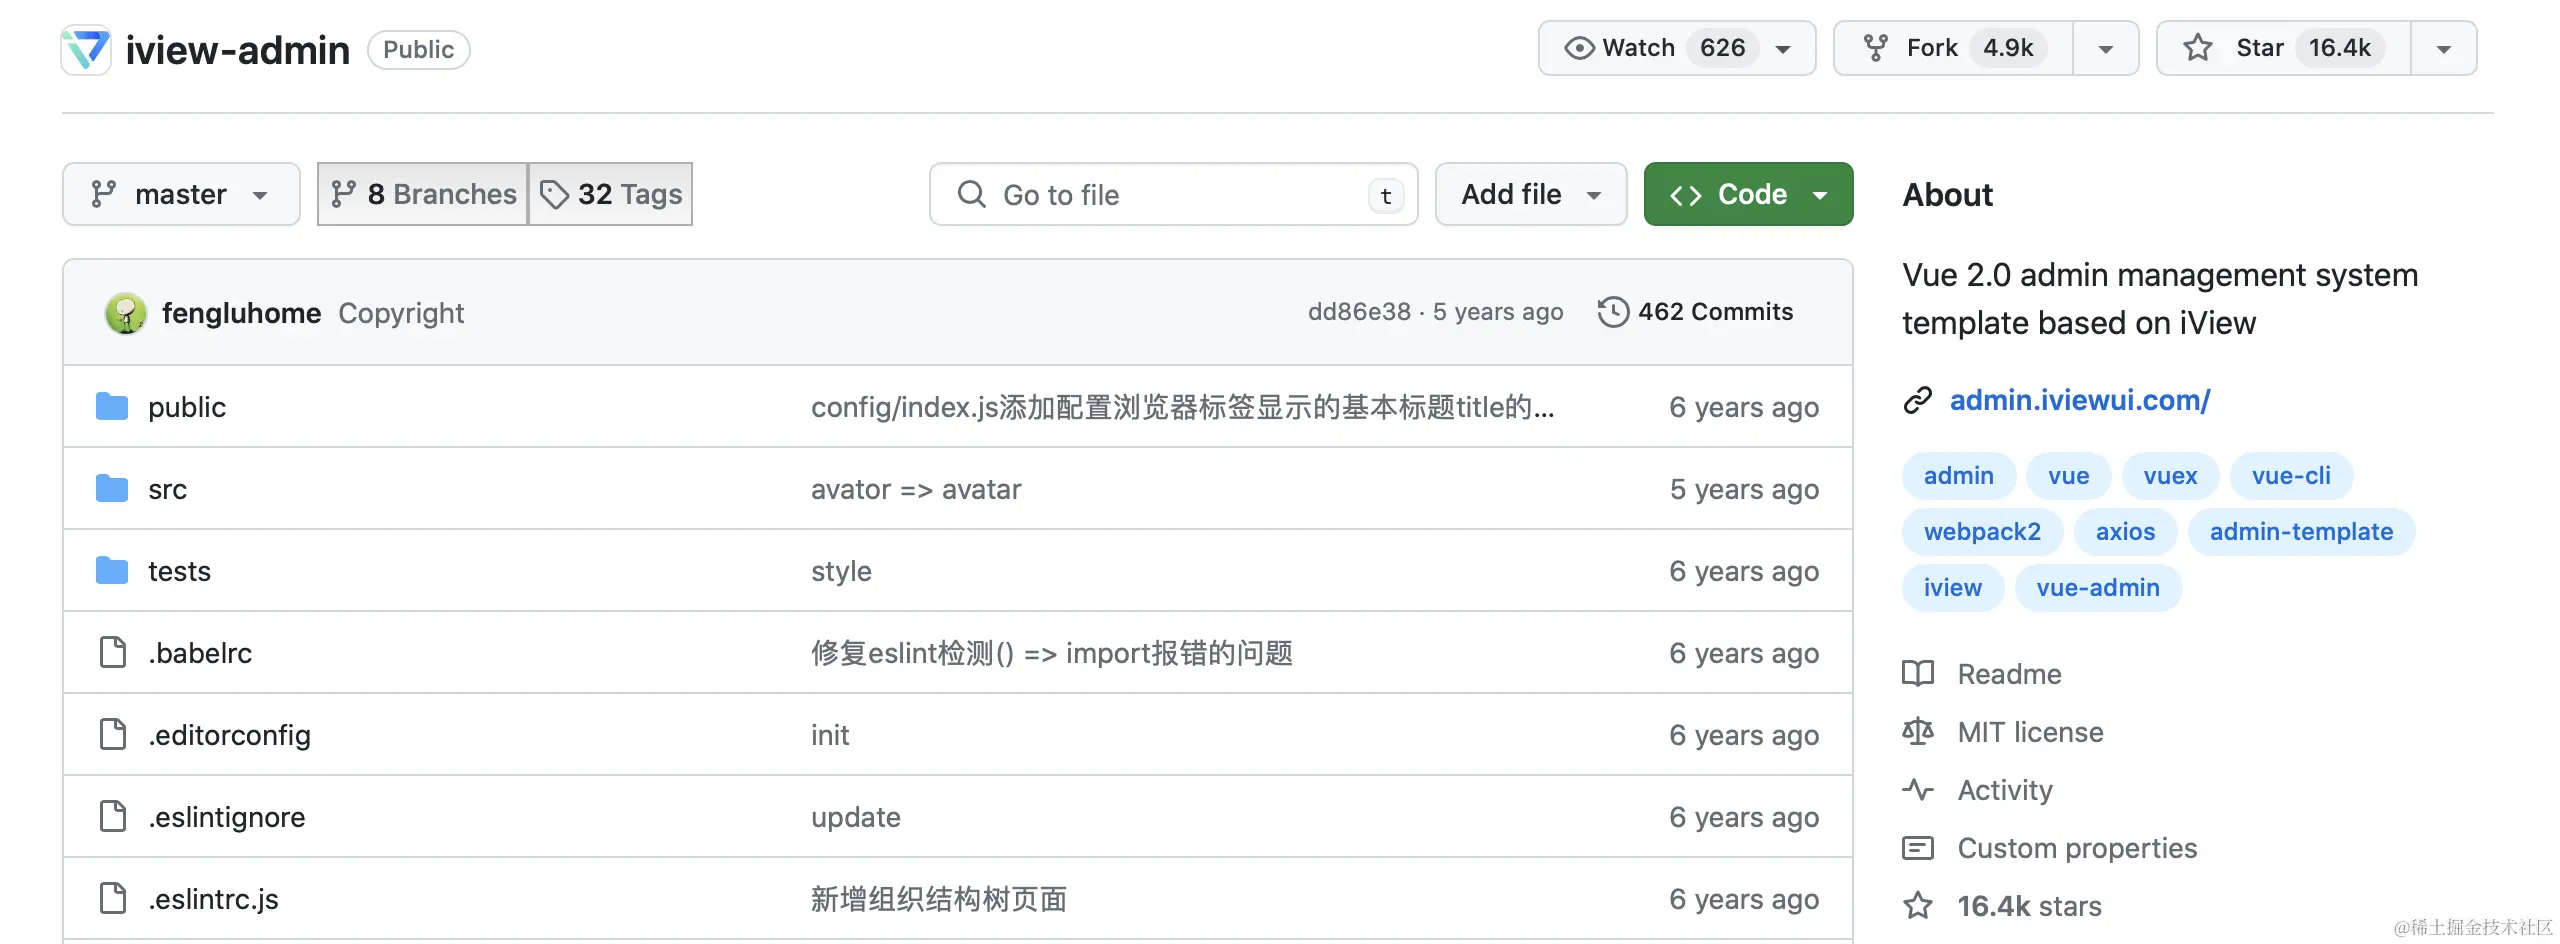
Task: Open commit dd86e38
Action: [1359, 312]
